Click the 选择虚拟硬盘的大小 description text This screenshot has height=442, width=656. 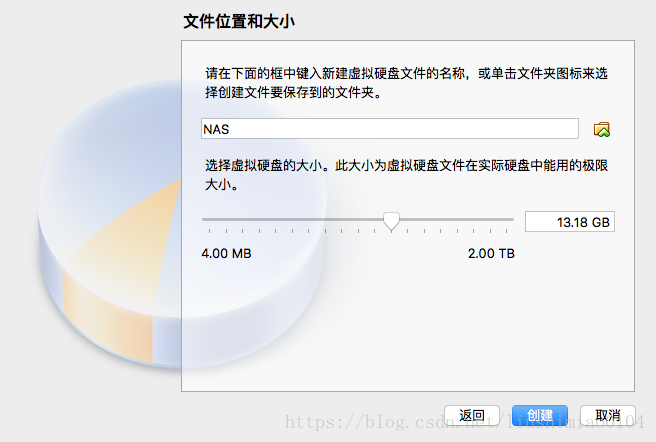[406, 175]
